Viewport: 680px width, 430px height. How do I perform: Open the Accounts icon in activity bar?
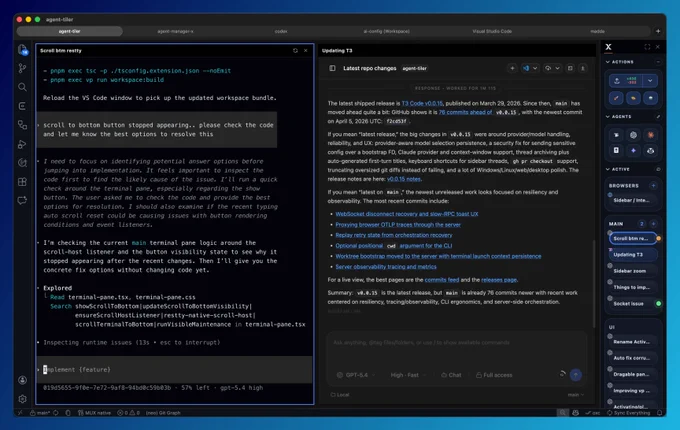click(23, 380)
